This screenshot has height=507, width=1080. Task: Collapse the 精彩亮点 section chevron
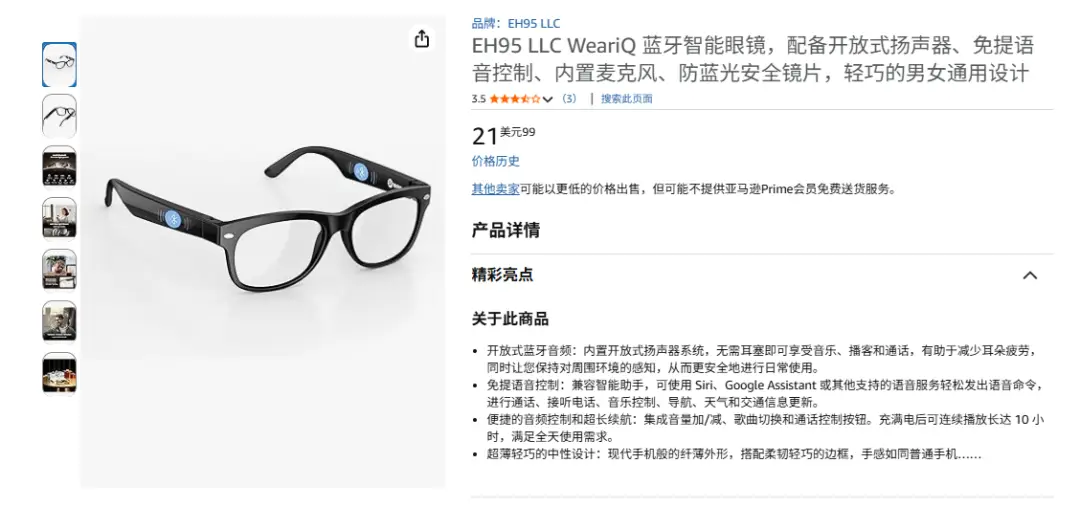(x=1030, y=276)
